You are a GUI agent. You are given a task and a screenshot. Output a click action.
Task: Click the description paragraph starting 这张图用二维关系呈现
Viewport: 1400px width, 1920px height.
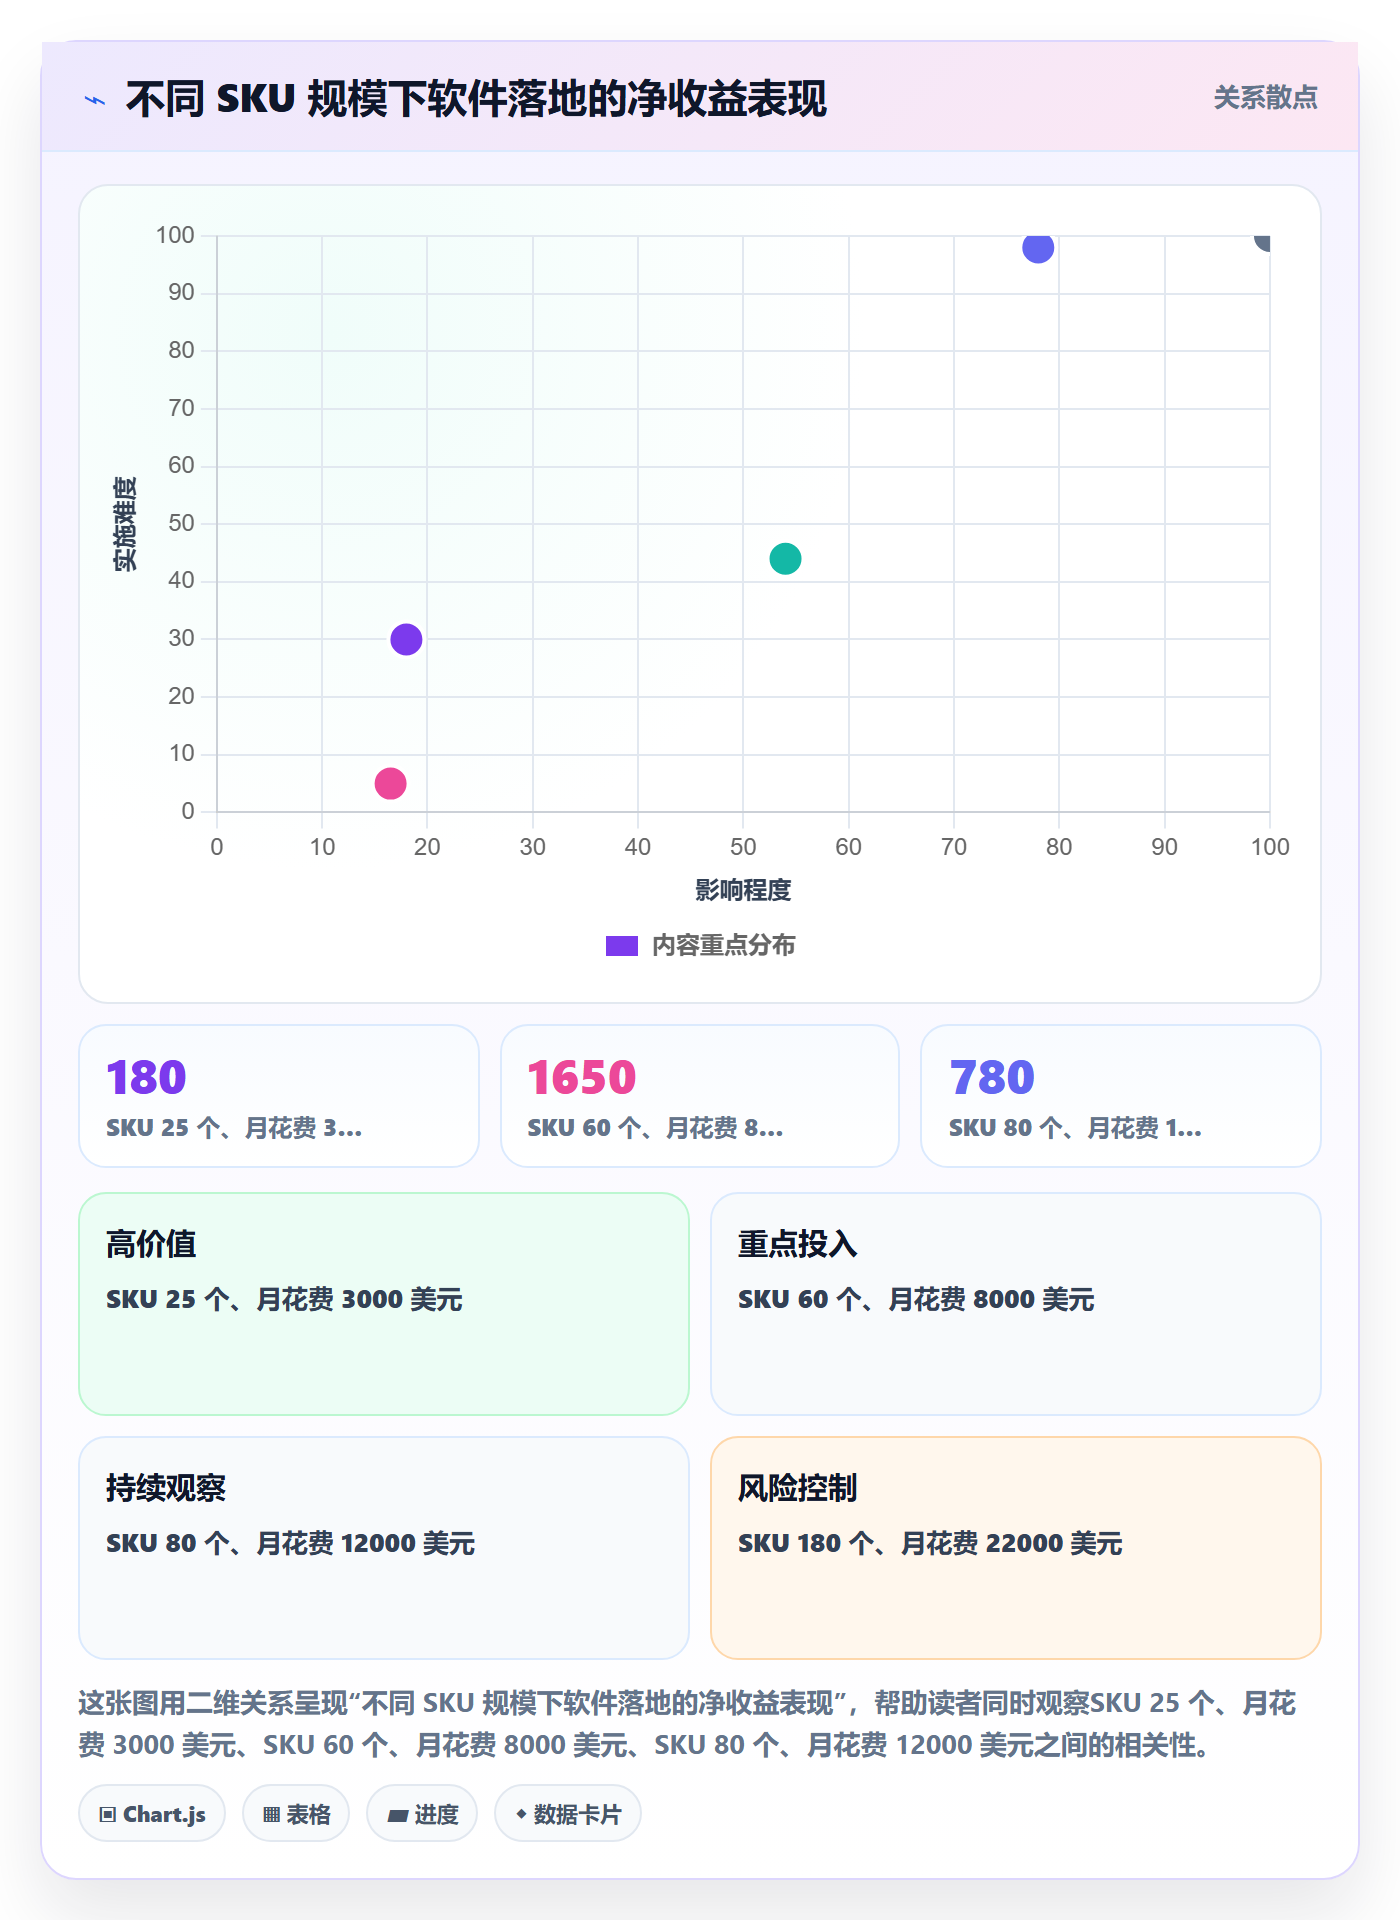coord(687,1724)
